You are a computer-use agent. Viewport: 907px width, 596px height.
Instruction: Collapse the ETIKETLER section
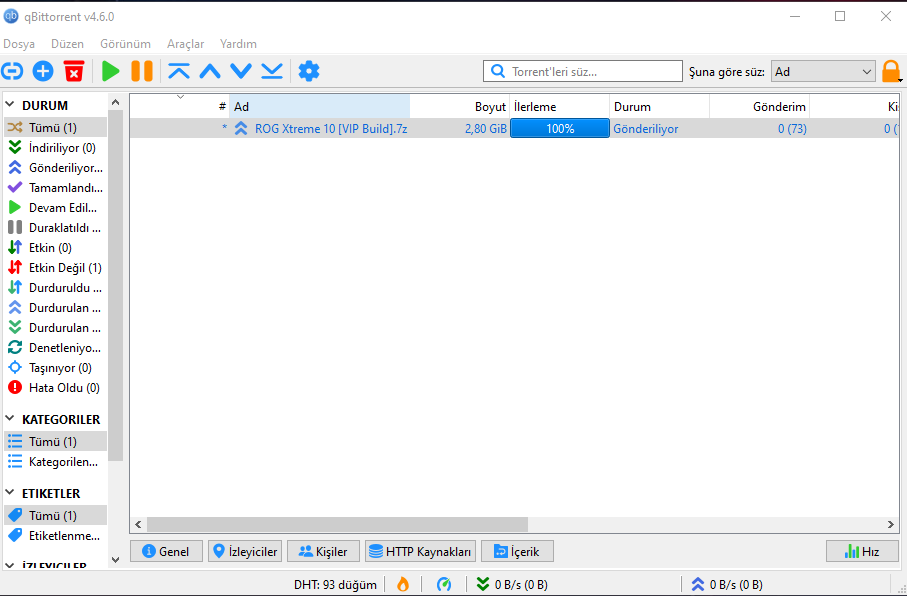(x=10, y=493)
